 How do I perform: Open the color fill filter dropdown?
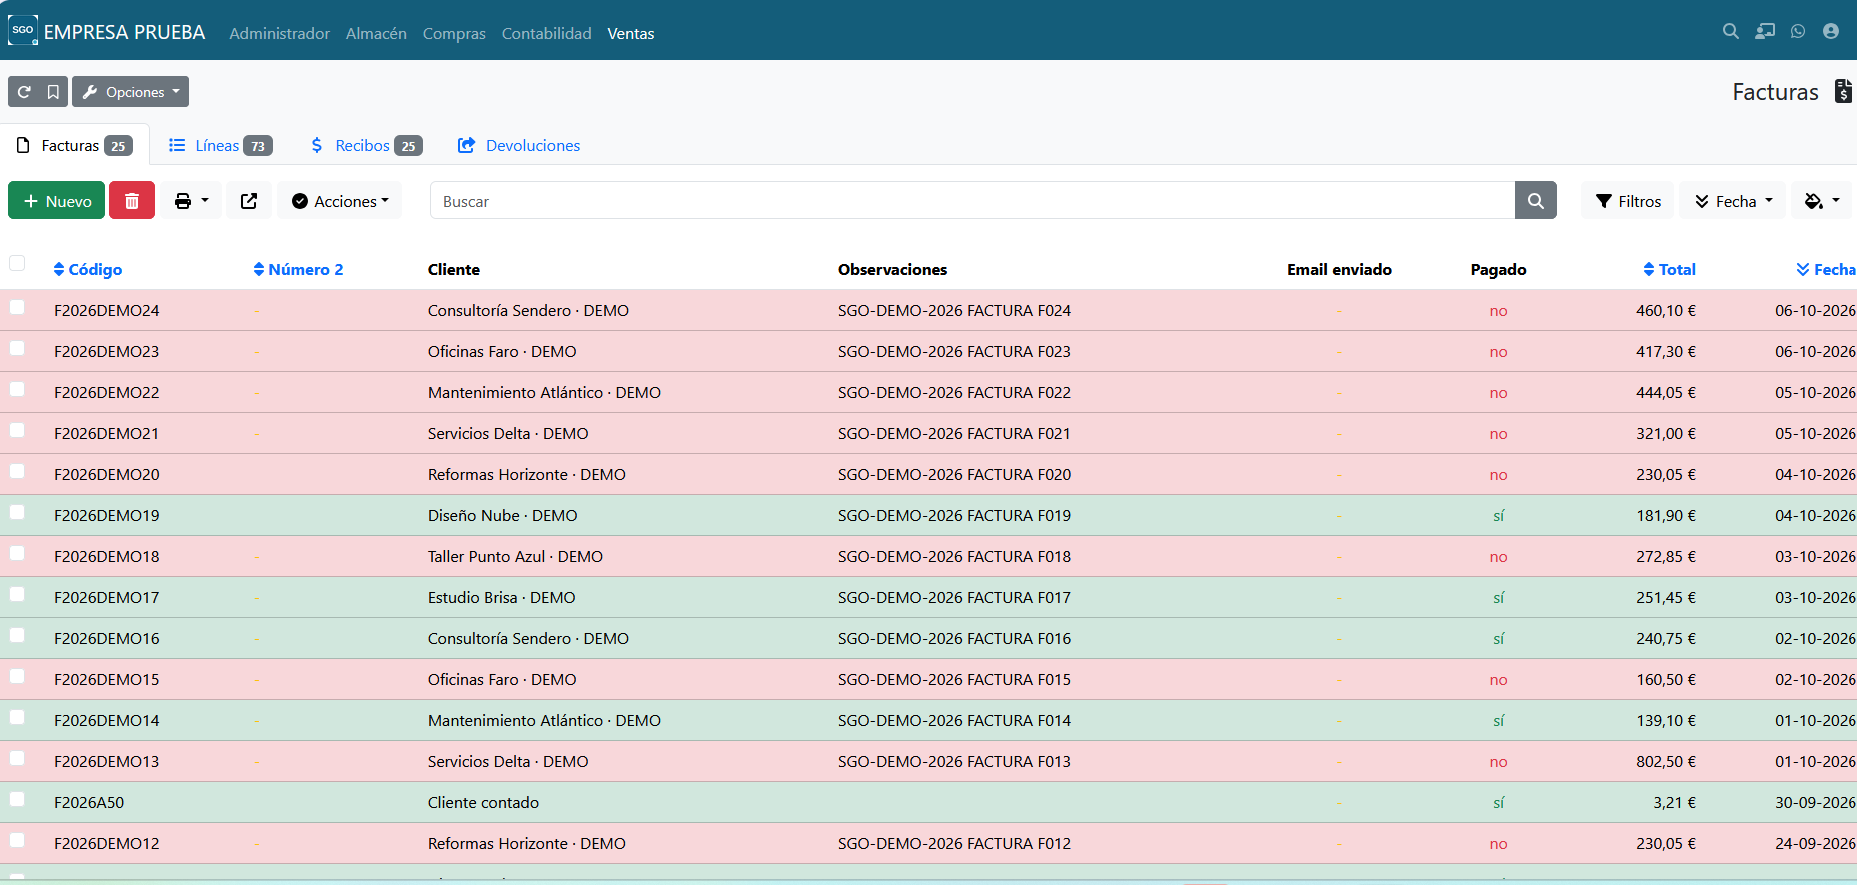[x=1821, y=201]
